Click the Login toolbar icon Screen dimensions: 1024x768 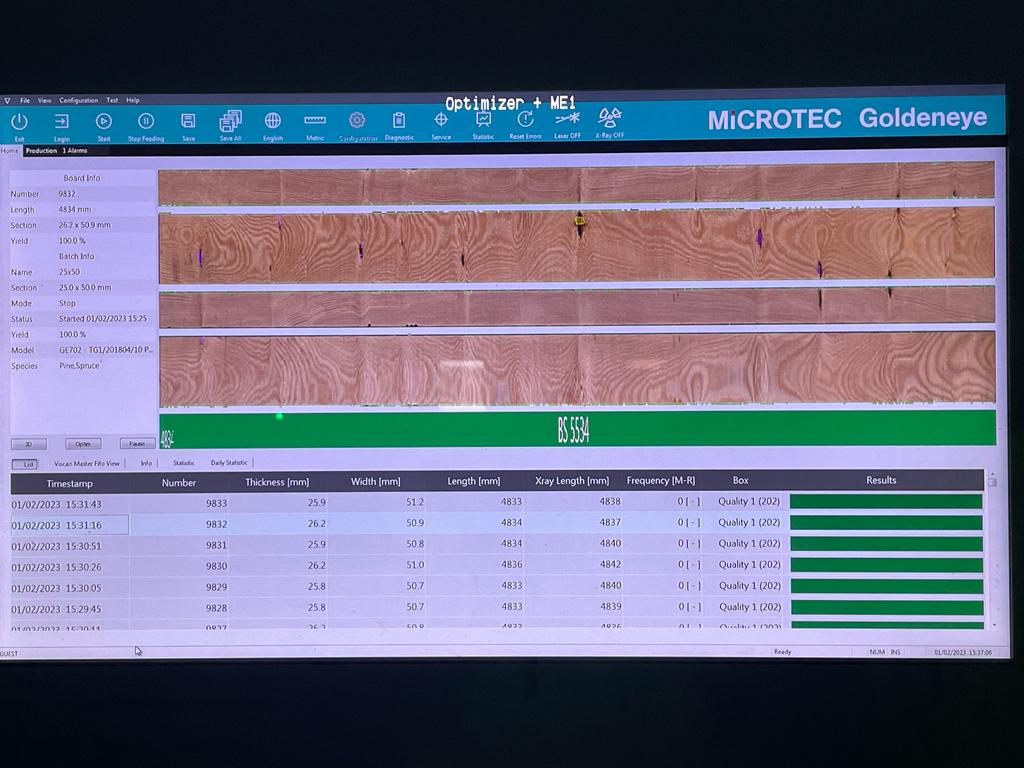(61, 122)
